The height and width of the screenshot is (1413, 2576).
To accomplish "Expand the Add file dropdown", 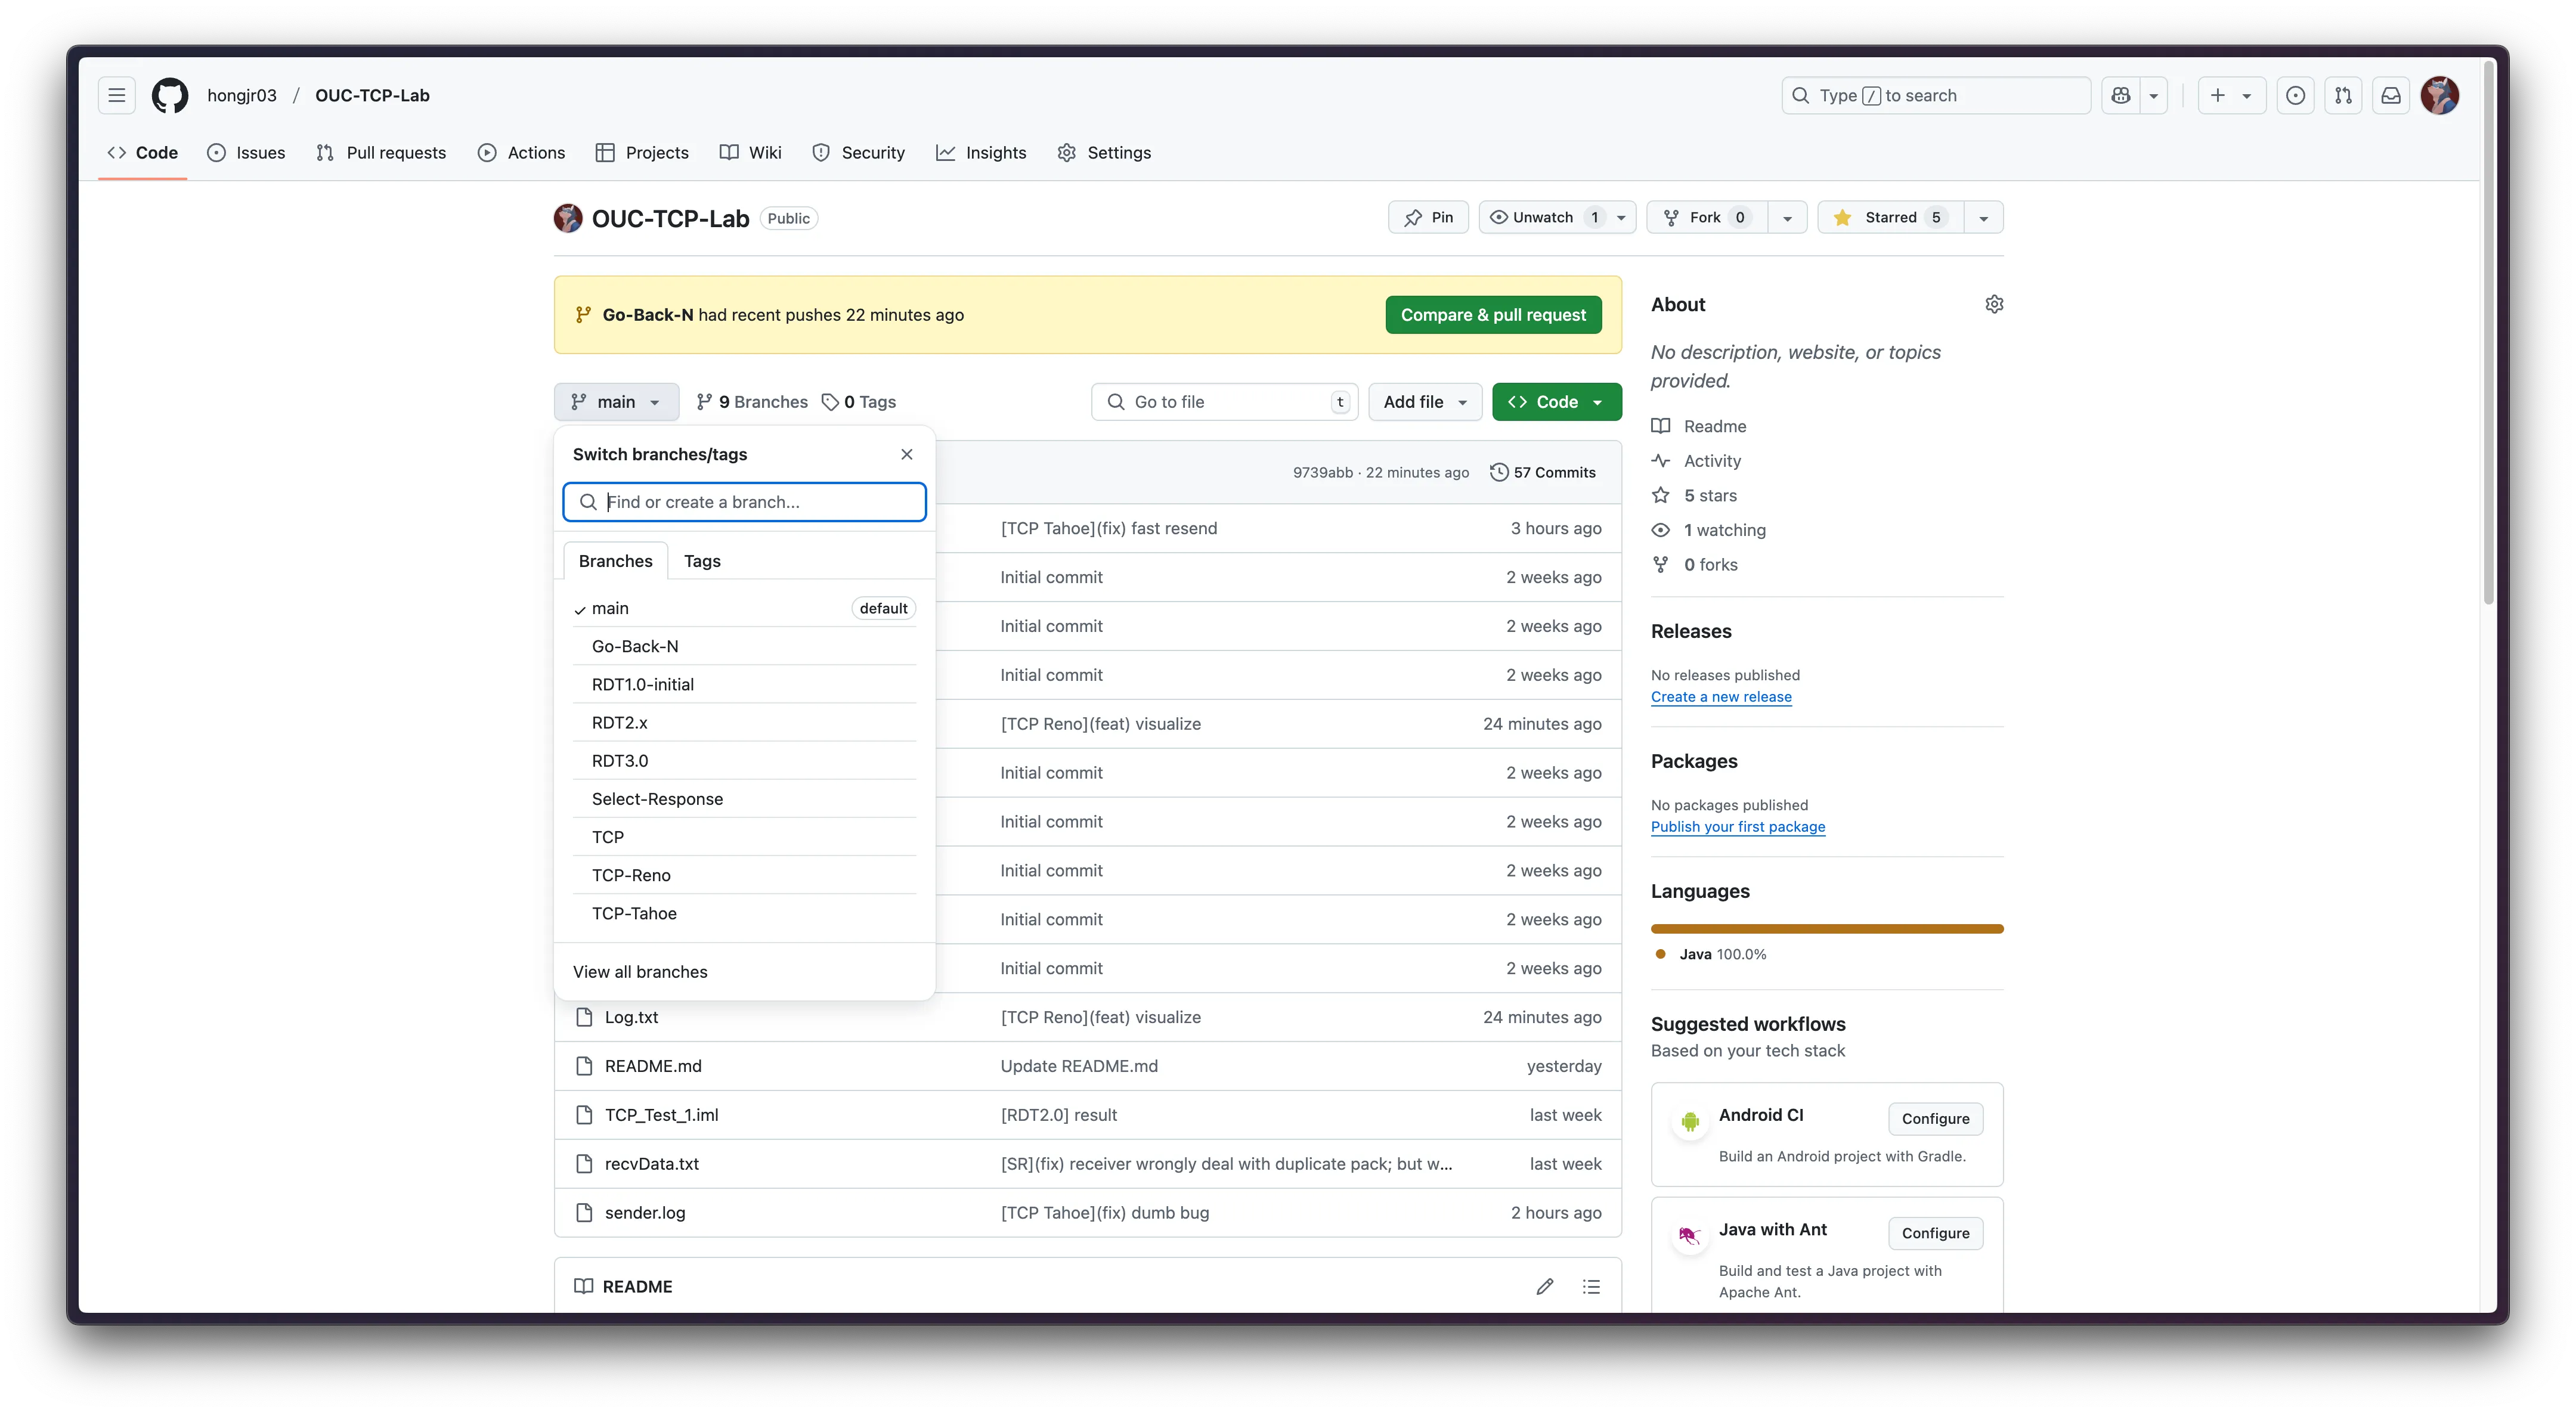I will pyautogui.click(x=1424, y=401).
